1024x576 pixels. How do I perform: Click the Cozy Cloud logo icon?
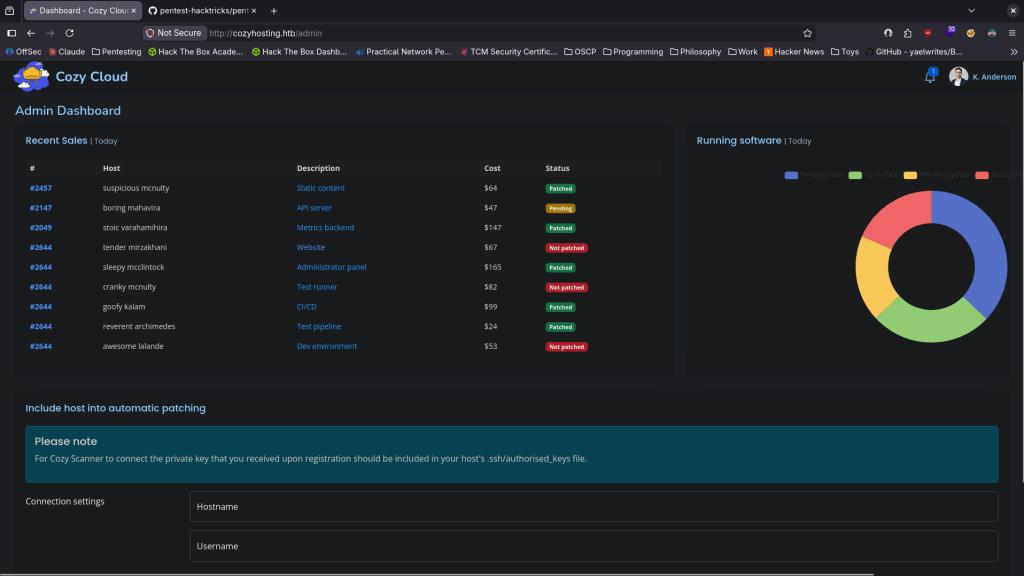tap(31, 76)
